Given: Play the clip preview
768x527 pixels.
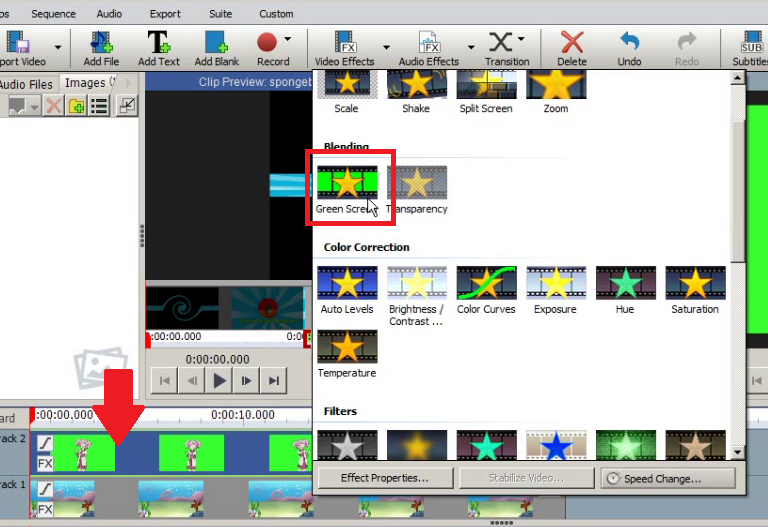Looking at the screenshot, I should pyautogui.click(x=219, y=381).
